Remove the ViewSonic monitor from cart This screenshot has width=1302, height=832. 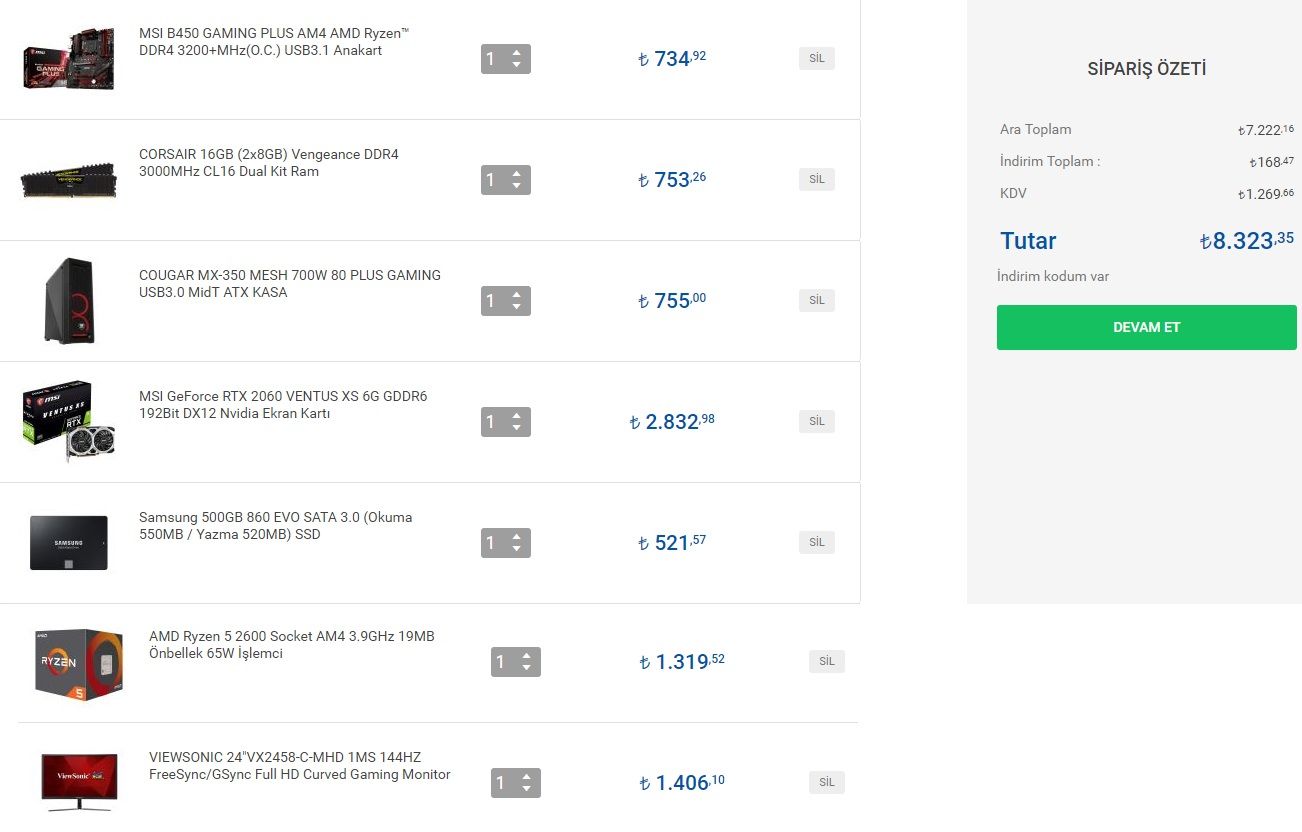[x=827, y=782]
